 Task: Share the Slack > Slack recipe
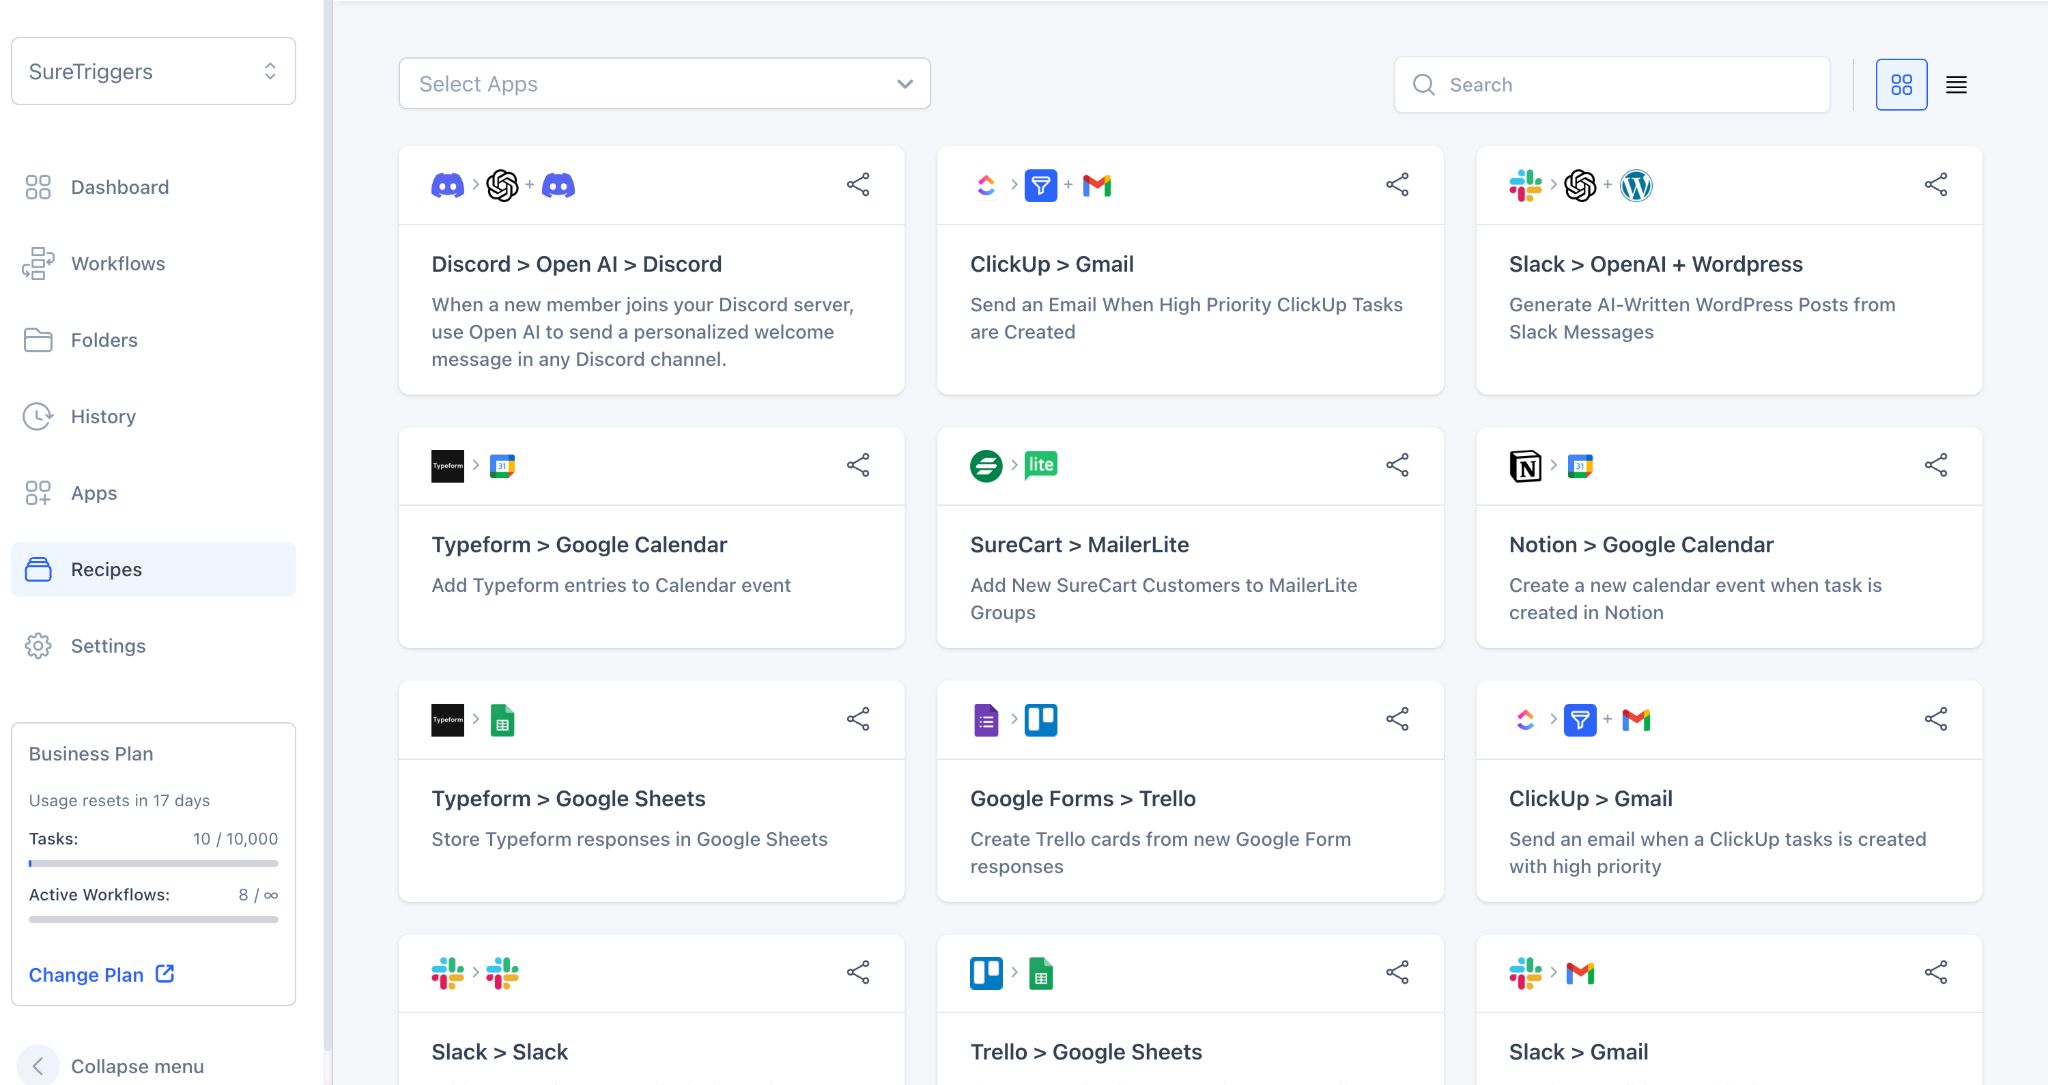pos(858,972)
